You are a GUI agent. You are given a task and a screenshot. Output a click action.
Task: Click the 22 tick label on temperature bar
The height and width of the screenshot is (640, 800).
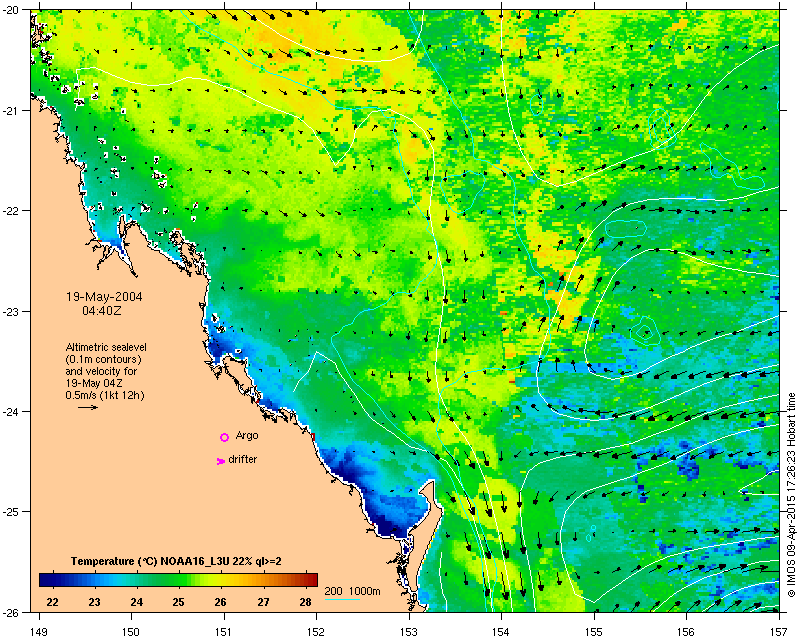52,602
